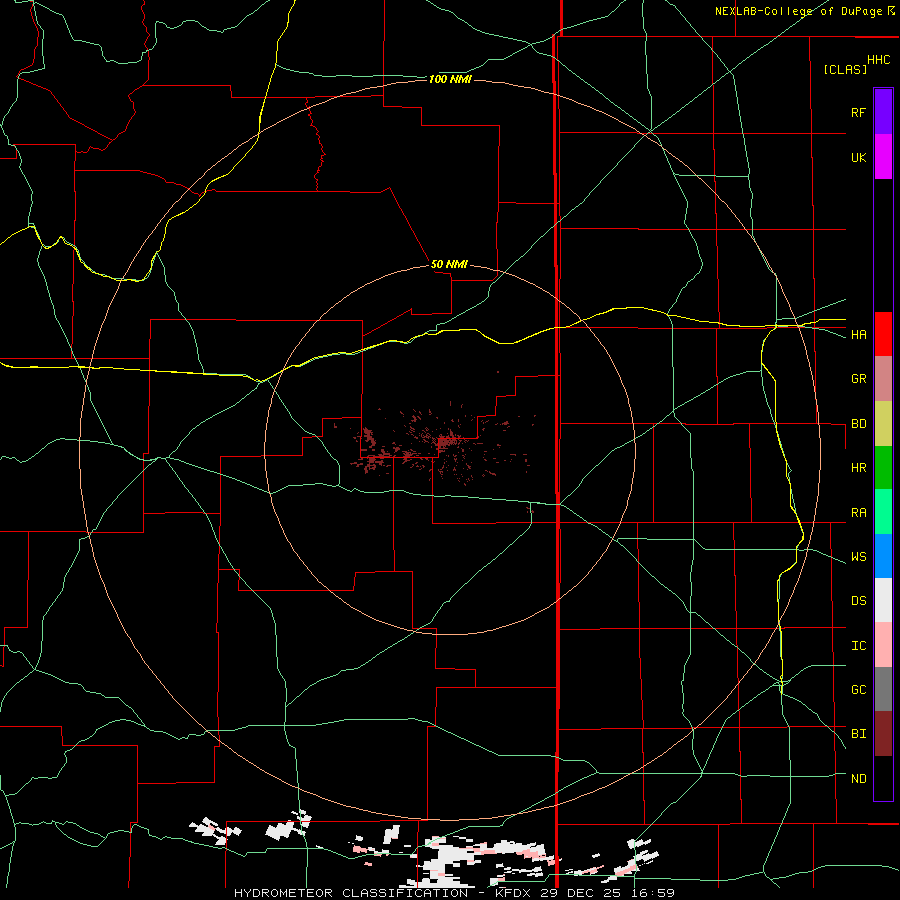Click the BI legend label
The image size is (900, 900).
tap(858, 734)
